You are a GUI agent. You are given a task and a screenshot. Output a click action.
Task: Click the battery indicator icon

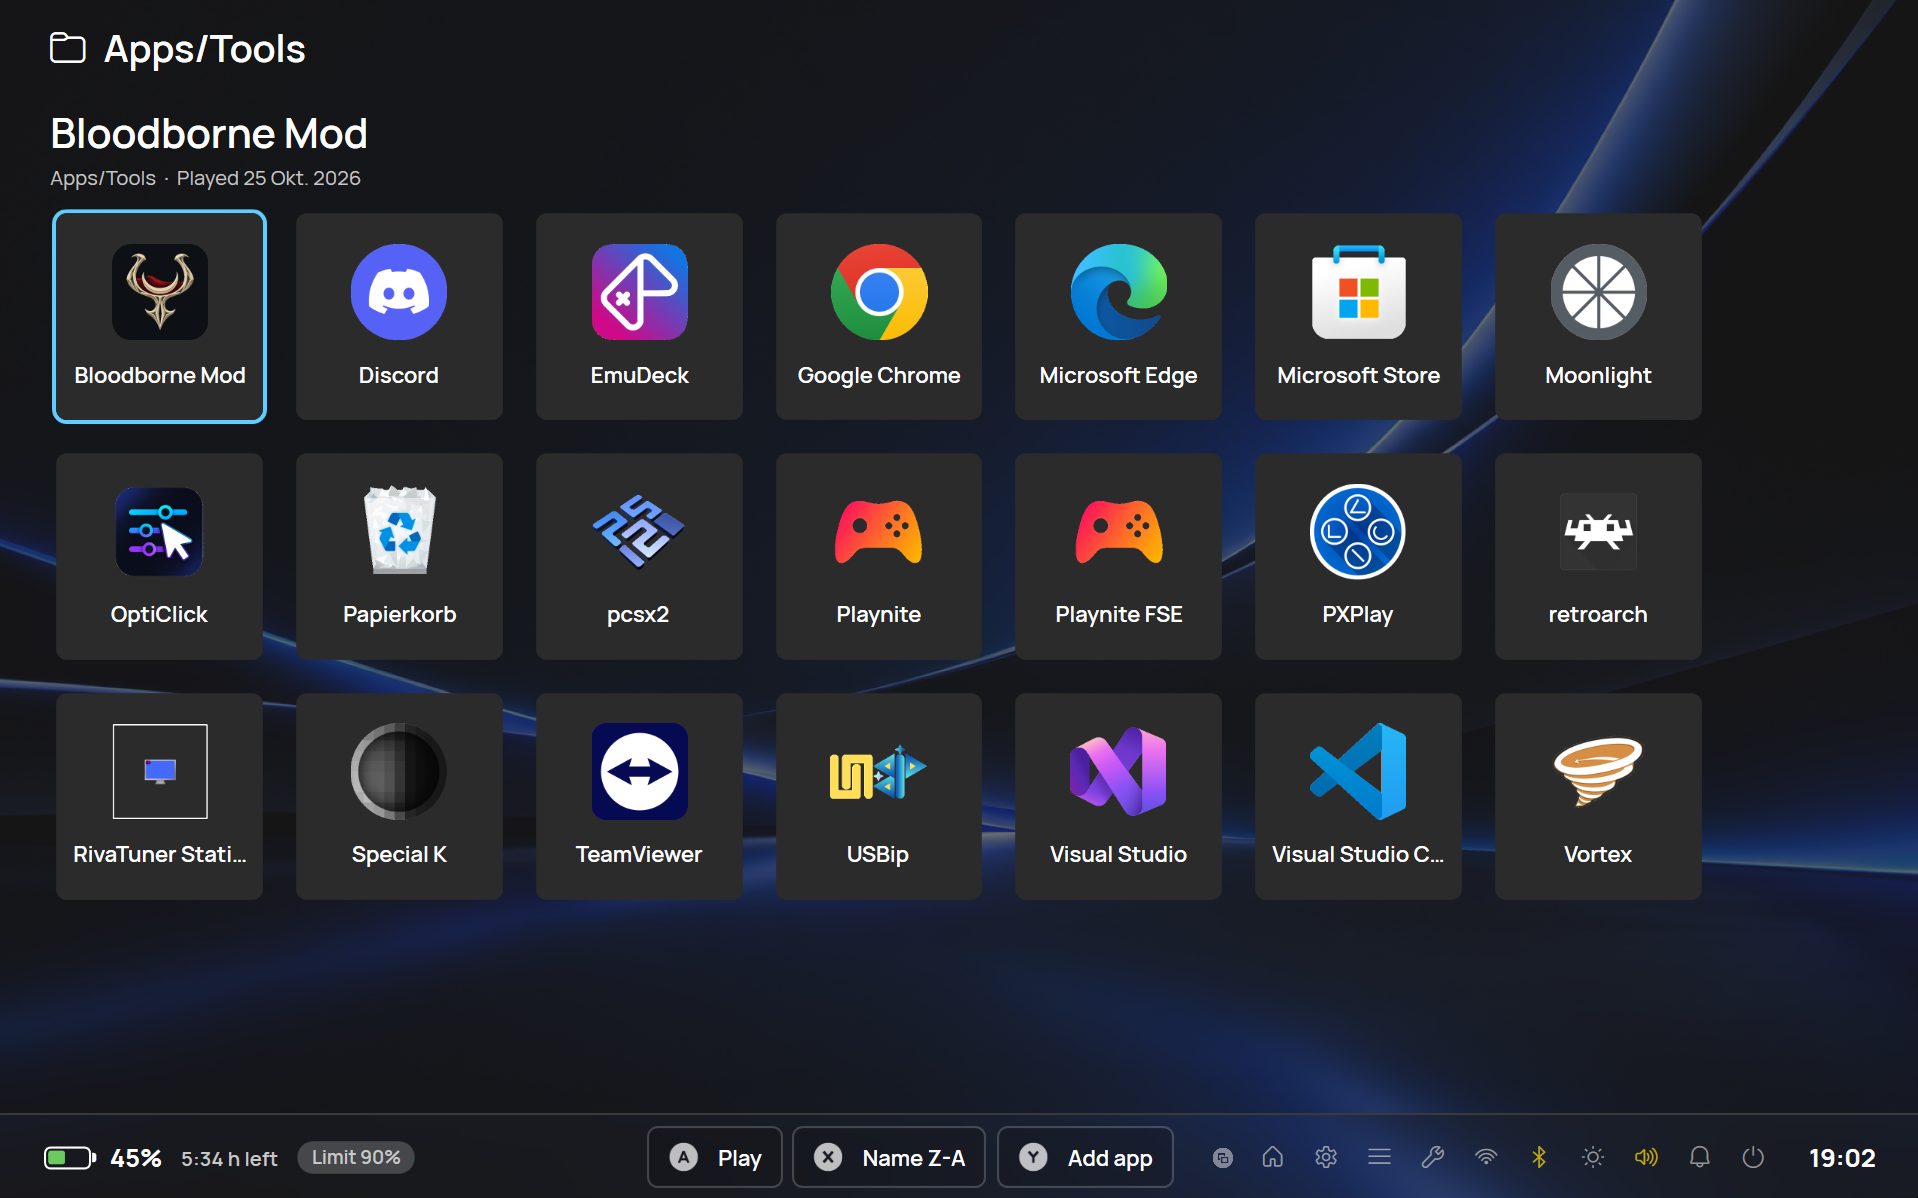70,1158
